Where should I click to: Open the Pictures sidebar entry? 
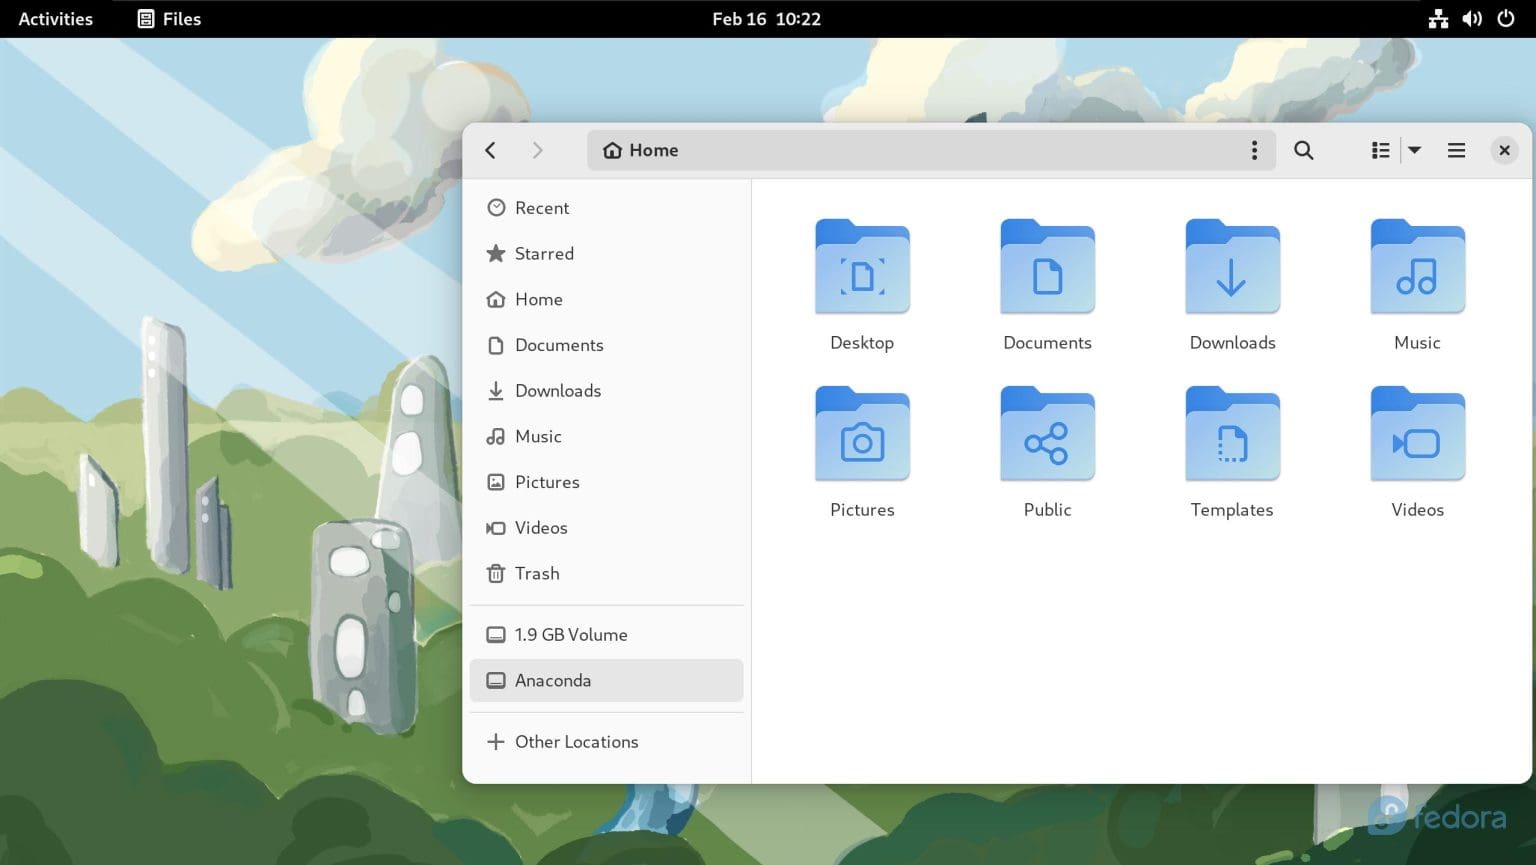point(547,482)
